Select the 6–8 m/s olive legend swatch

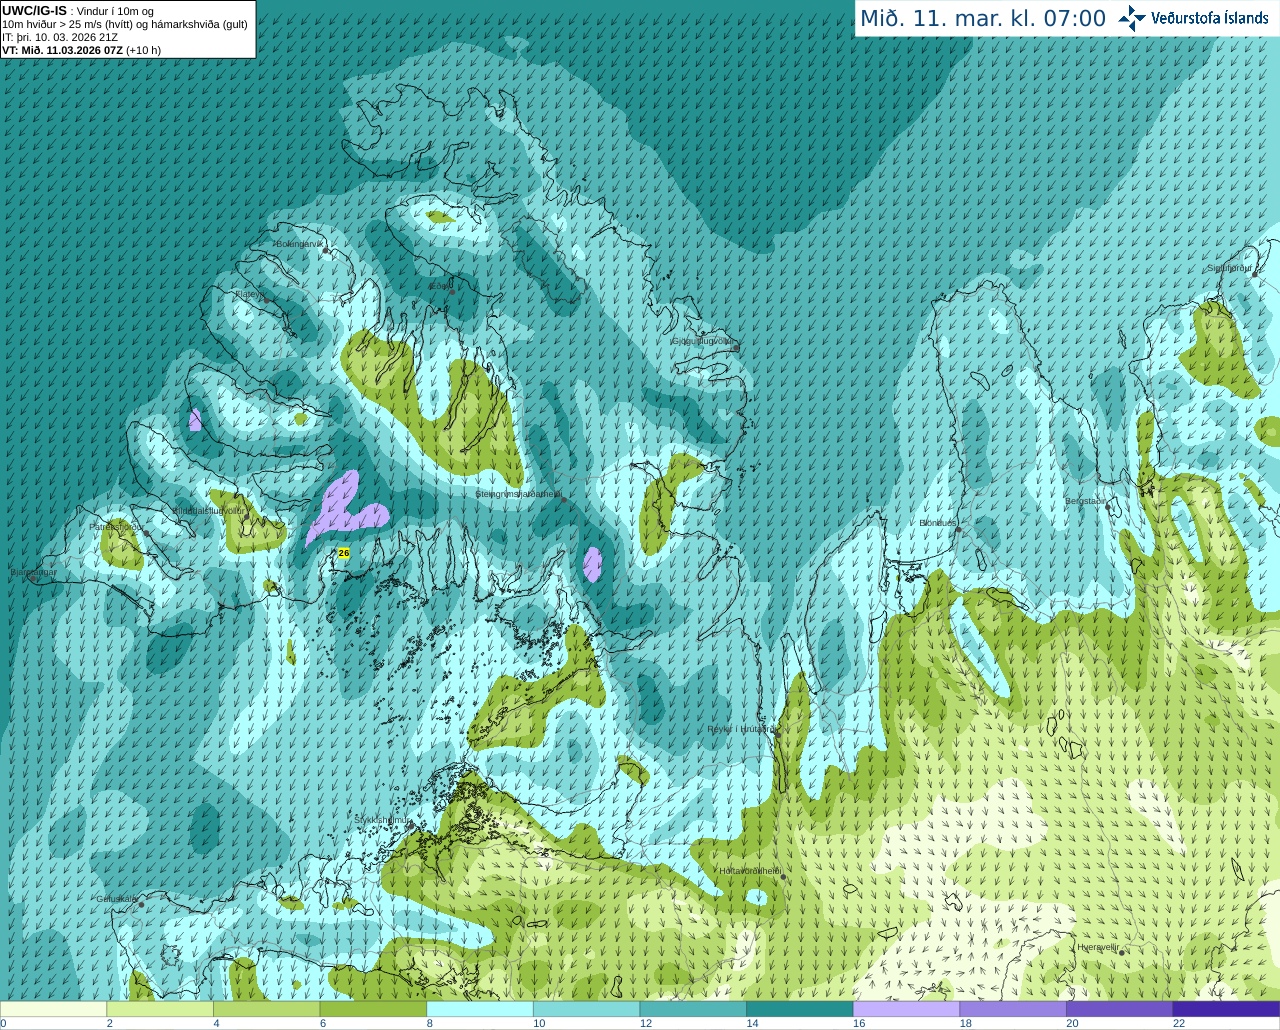coord(373,1009)
